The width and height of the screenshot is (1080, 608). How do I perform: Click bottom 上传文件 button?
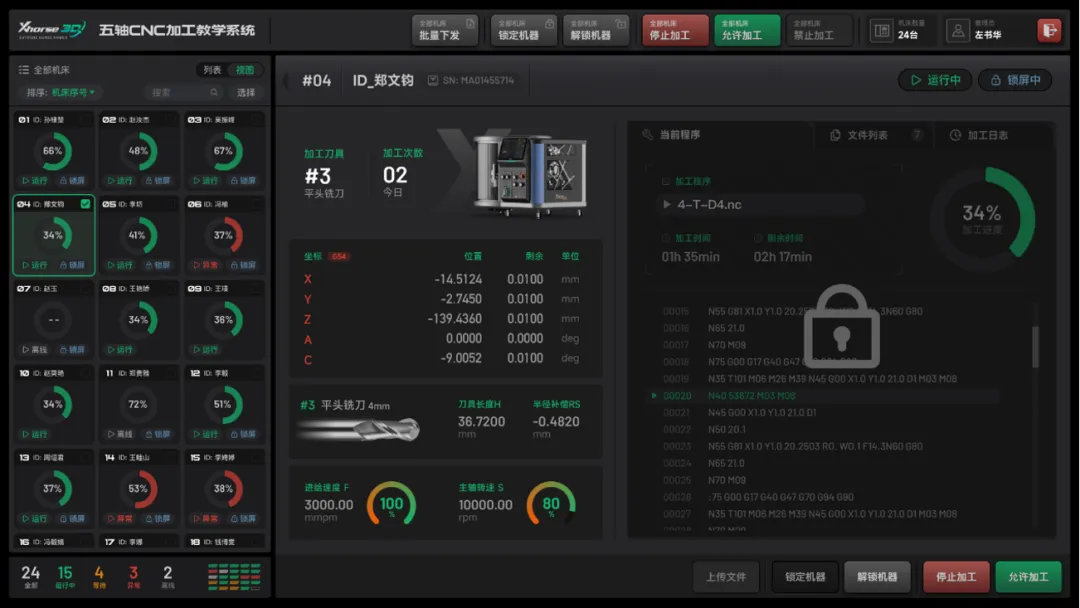point(725,577)
